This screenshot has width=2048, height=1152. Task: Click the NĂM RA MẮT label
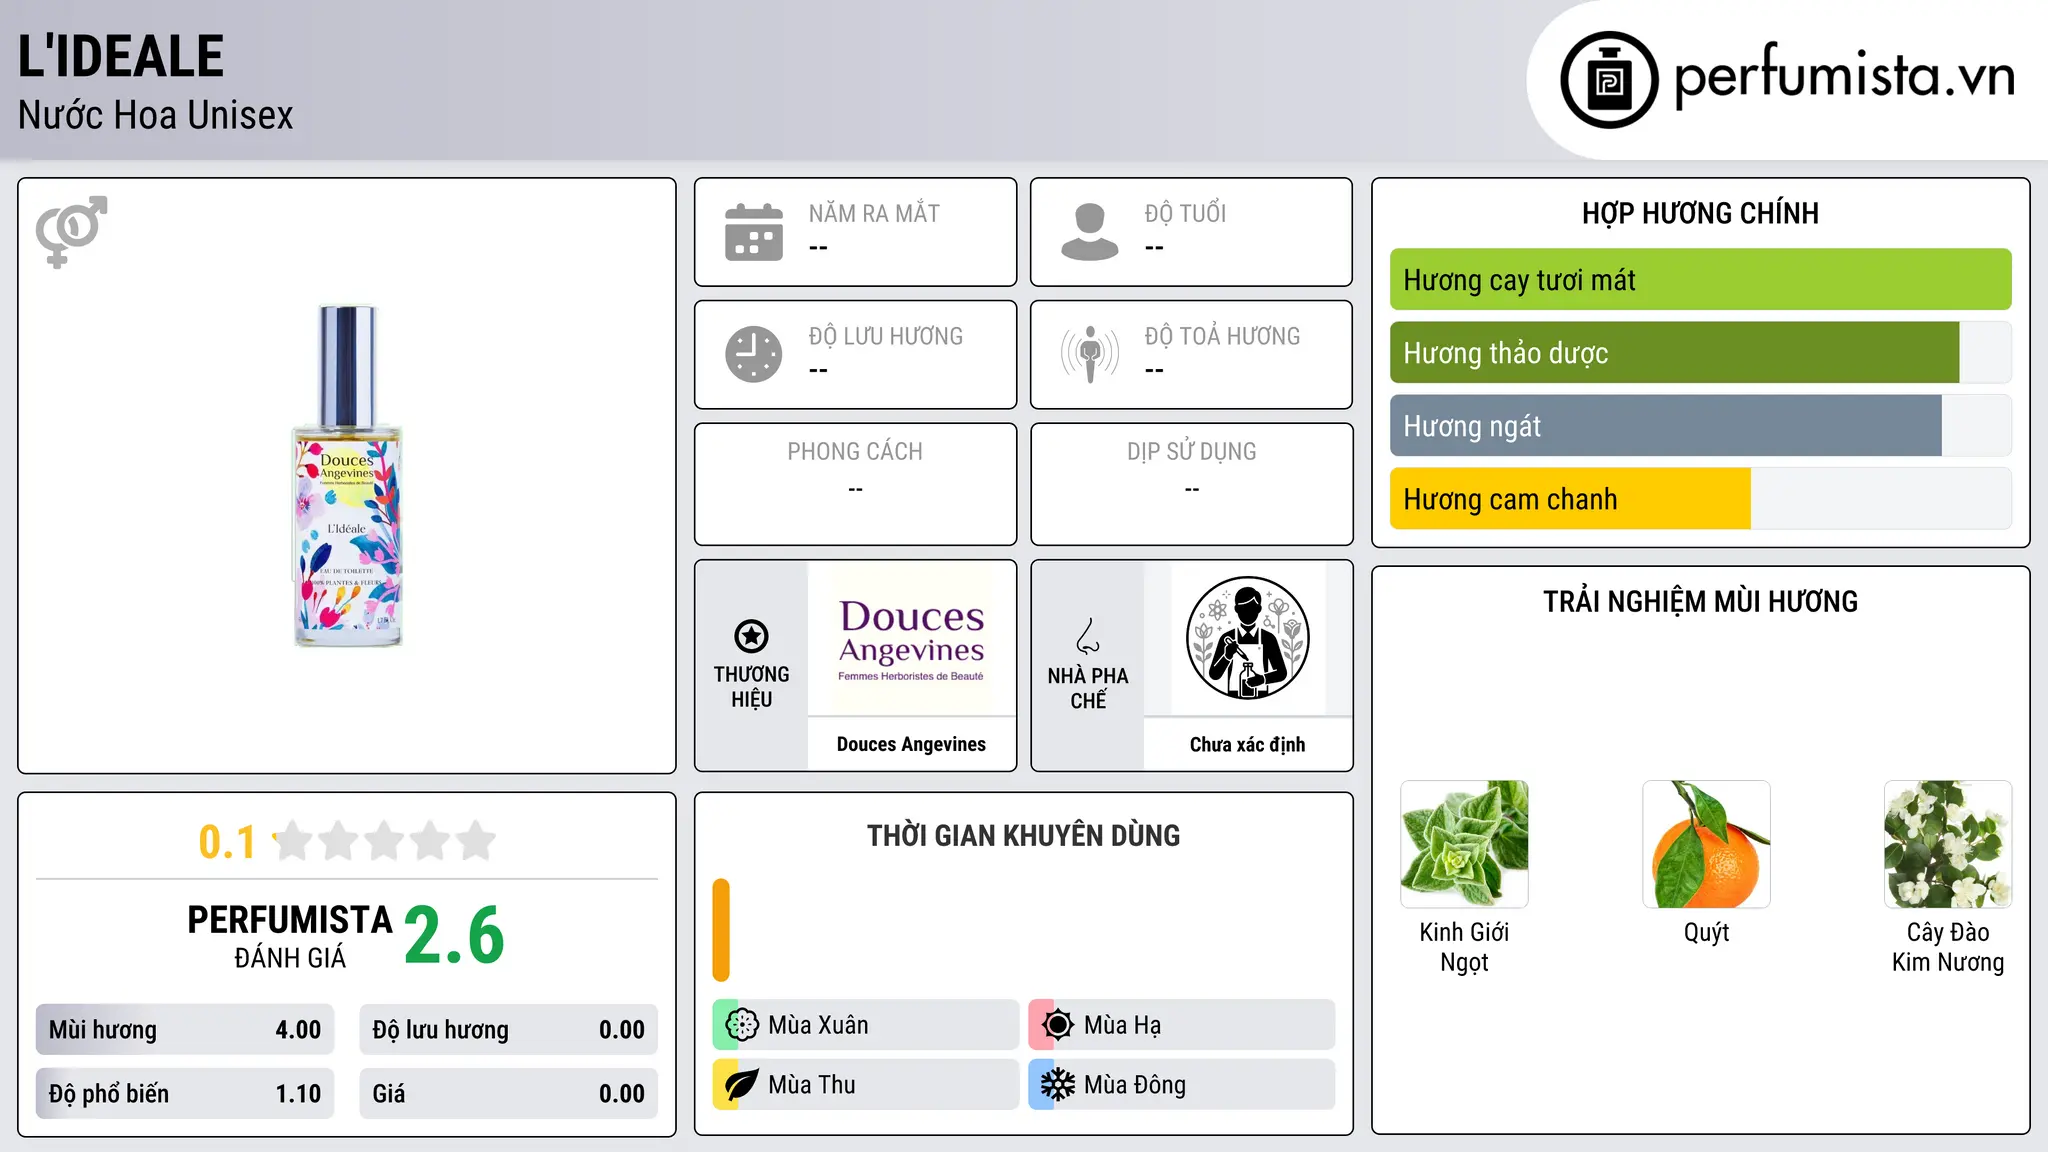click(x=874, y=213)
